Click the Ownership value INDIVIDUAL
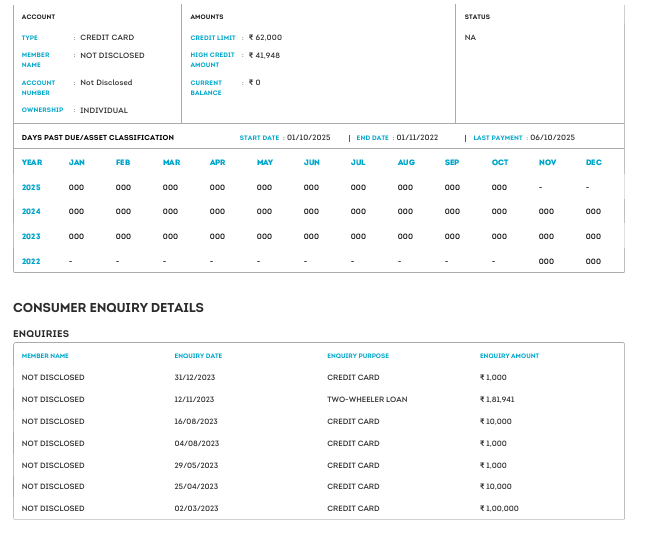 104,110
